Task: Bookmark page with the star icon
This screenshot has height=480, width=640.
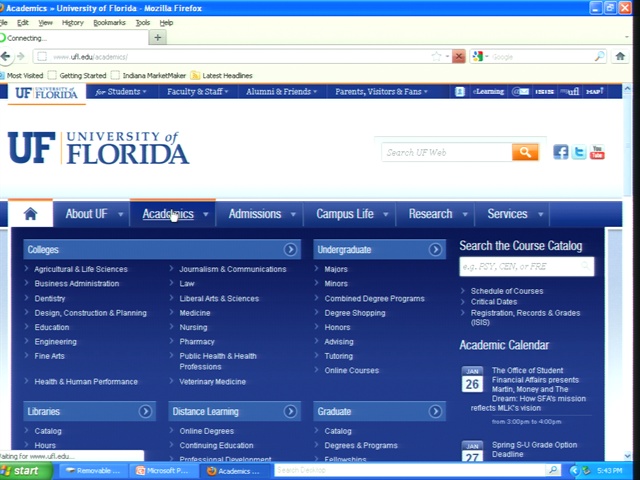Action: pos(436,56)
